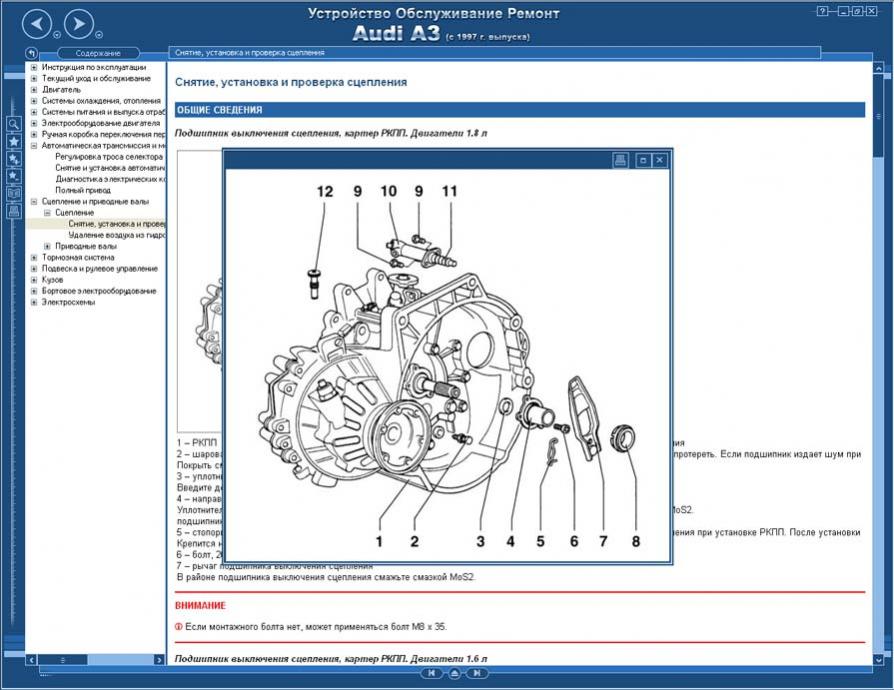This screenshot has height=690, width=894.
Task: Select the Двигатель label in tree
Action: pos(61,90)
